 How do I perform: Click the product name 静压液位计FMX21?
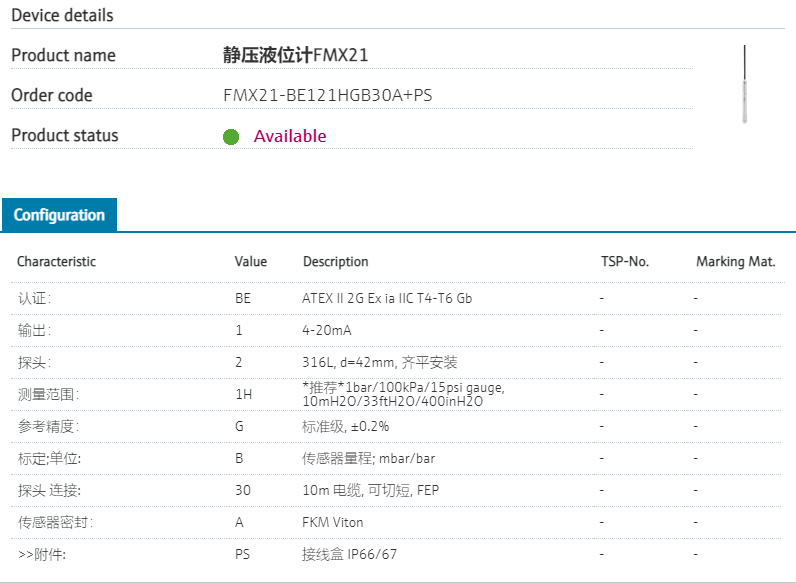point(295,56)
